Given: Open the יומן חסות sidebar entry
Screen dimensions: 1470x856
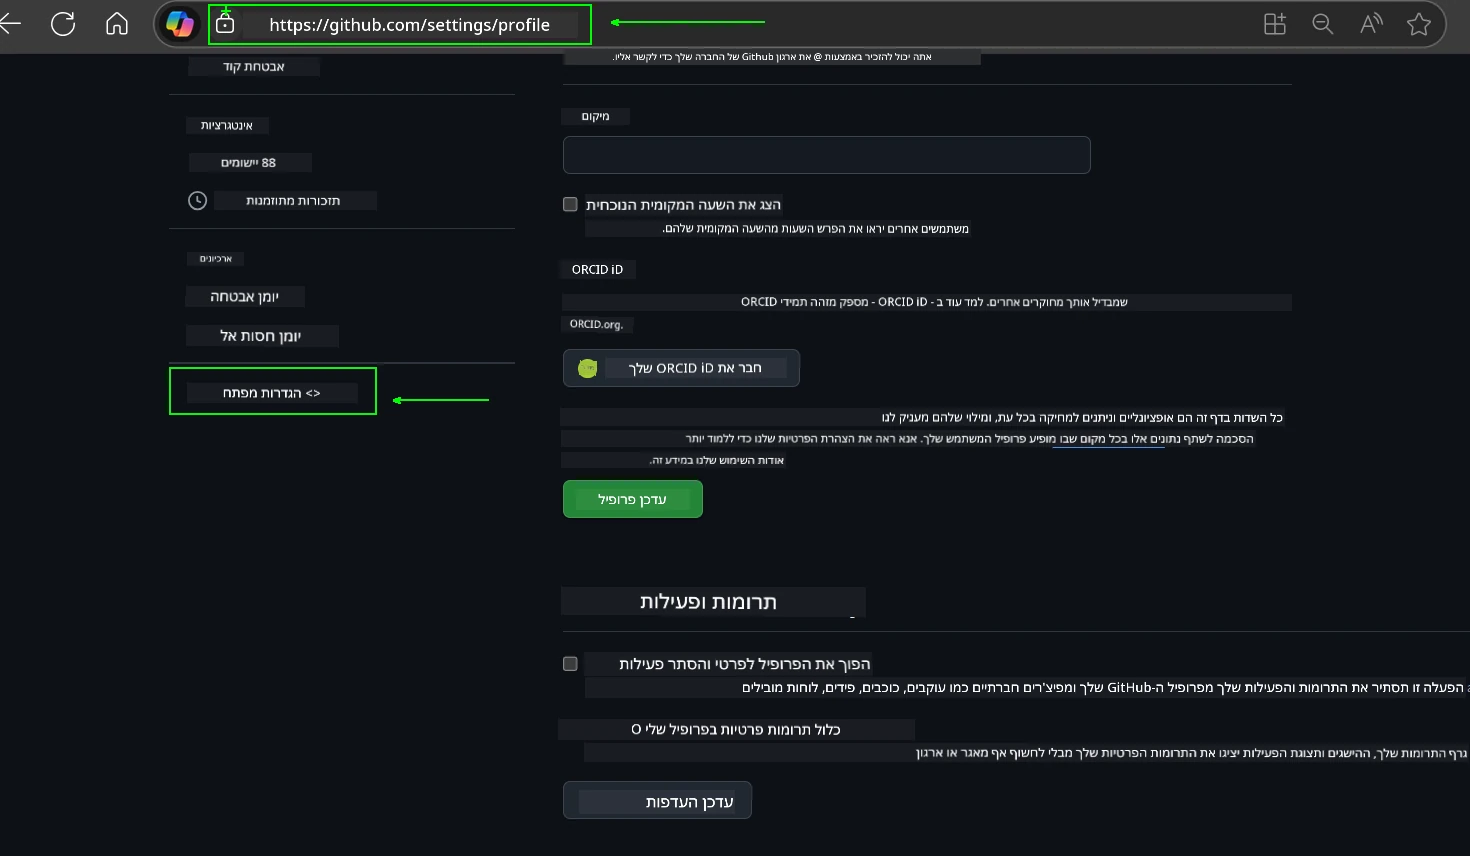Looking at the screenshot, I should [x=262, y=336].
